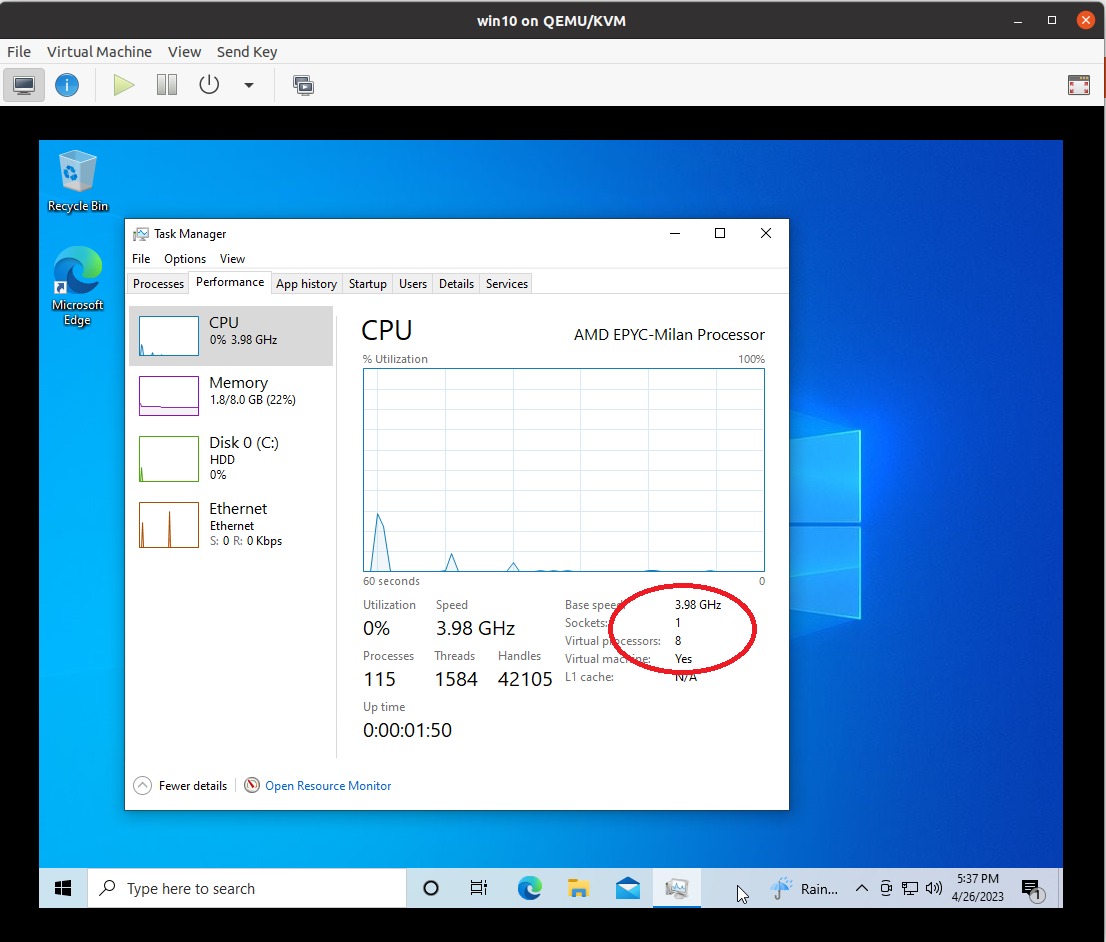Open Cortana circle icon on taskbar
The height and width of the screenshot is (942, 1106).
tap(431, 888)
